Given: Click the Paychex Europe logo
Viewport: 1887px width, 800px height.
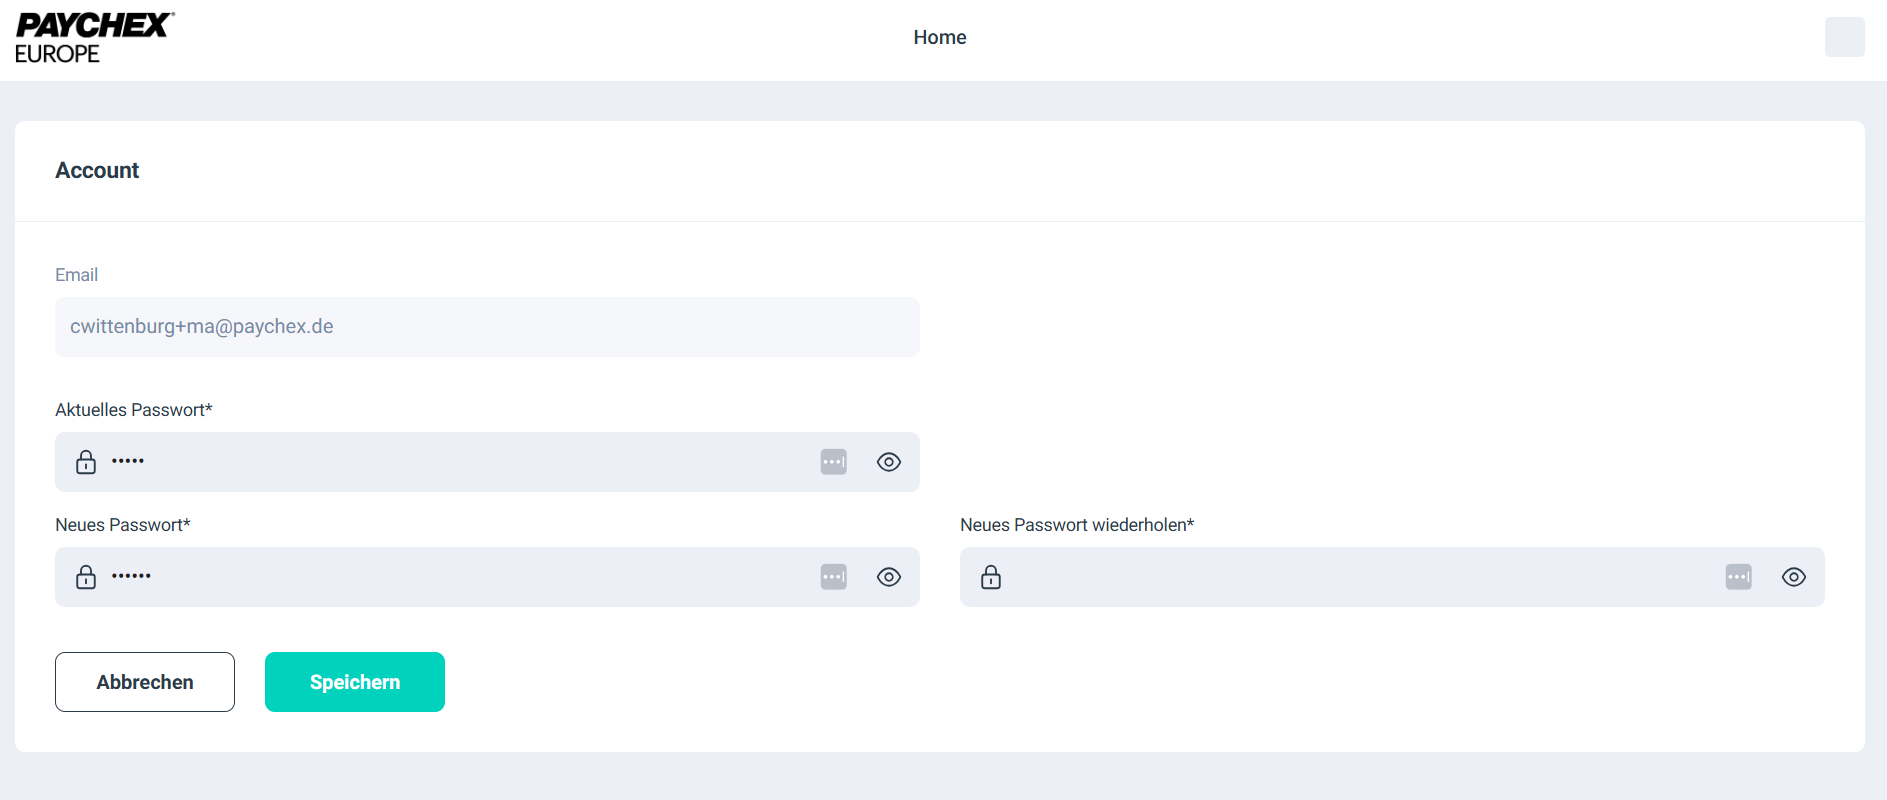Looking at the screenshot, I should [x=95, y=38].
